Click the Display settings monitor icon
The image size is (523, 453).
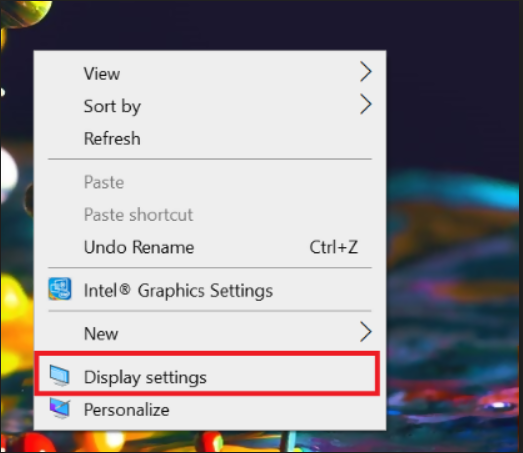click(x=60, y=376)
